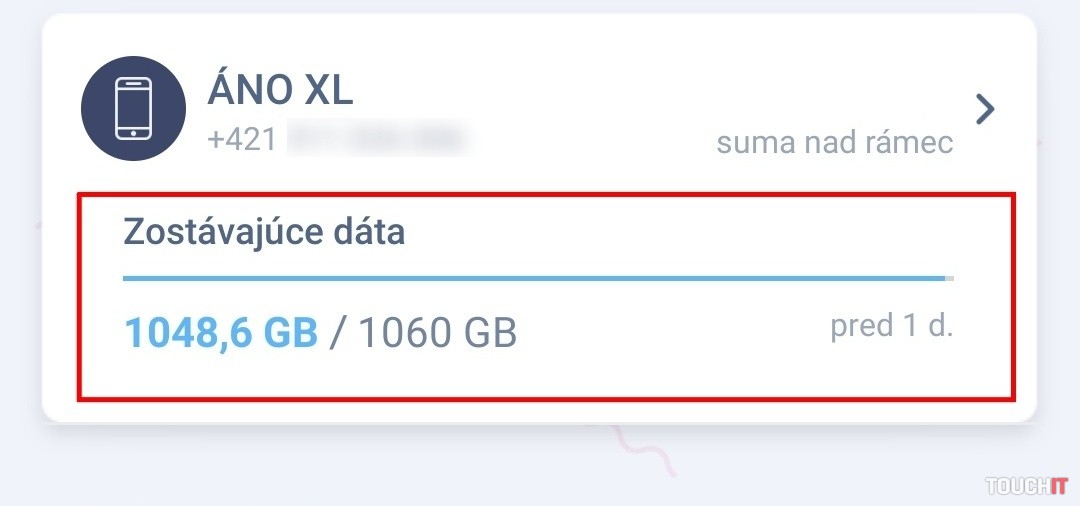Image resolution: width=1080 pixels, height=506 pixels.
Task: Select the ÁNO XL plan title
Action: (x=280, y=92)
